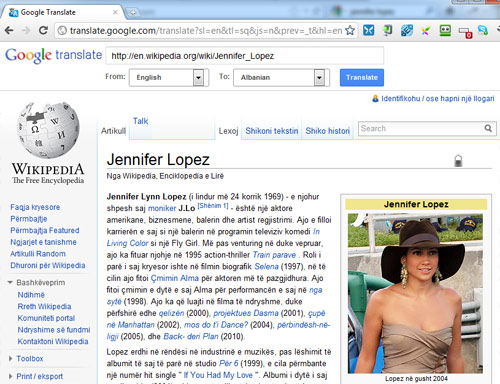The image size is (500, 384).
Task: Open the Shiko histori tab
Action: (328, 131)
